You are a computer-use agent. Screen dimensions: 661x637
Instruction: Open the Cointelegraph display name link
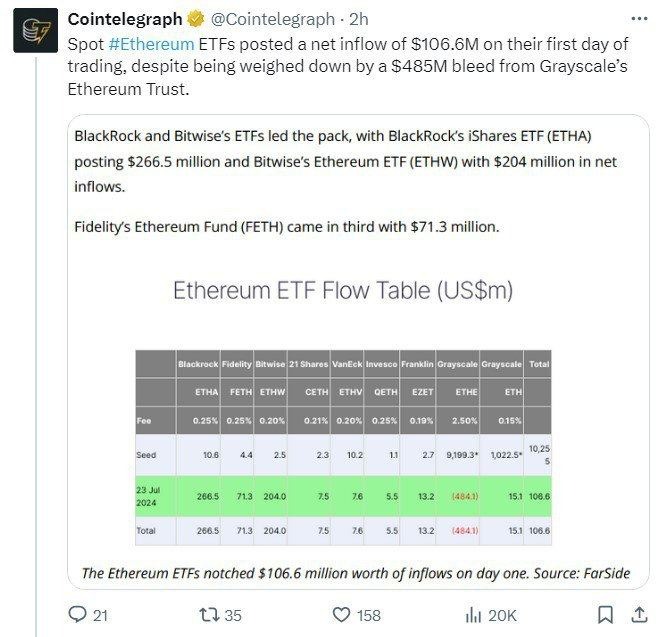point(125,19)
